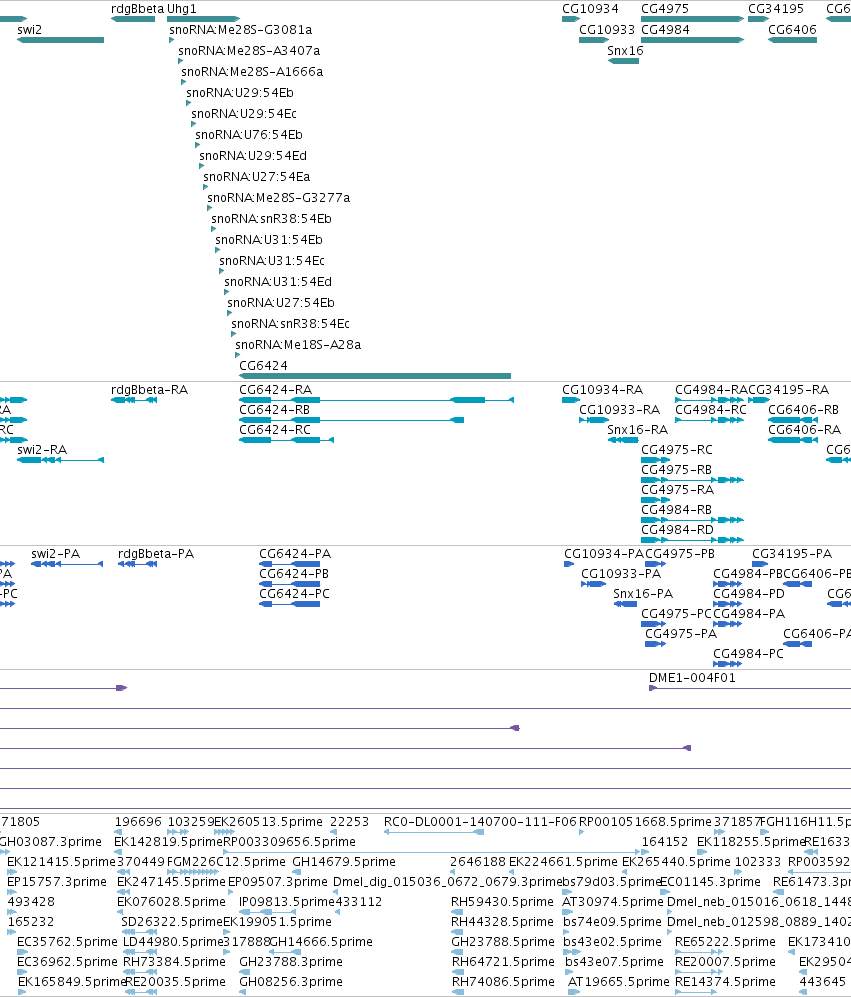The image size is (851, 997).
Task: Click snoRNA:U76:54Eb label
Action: [x=249, y=135]
